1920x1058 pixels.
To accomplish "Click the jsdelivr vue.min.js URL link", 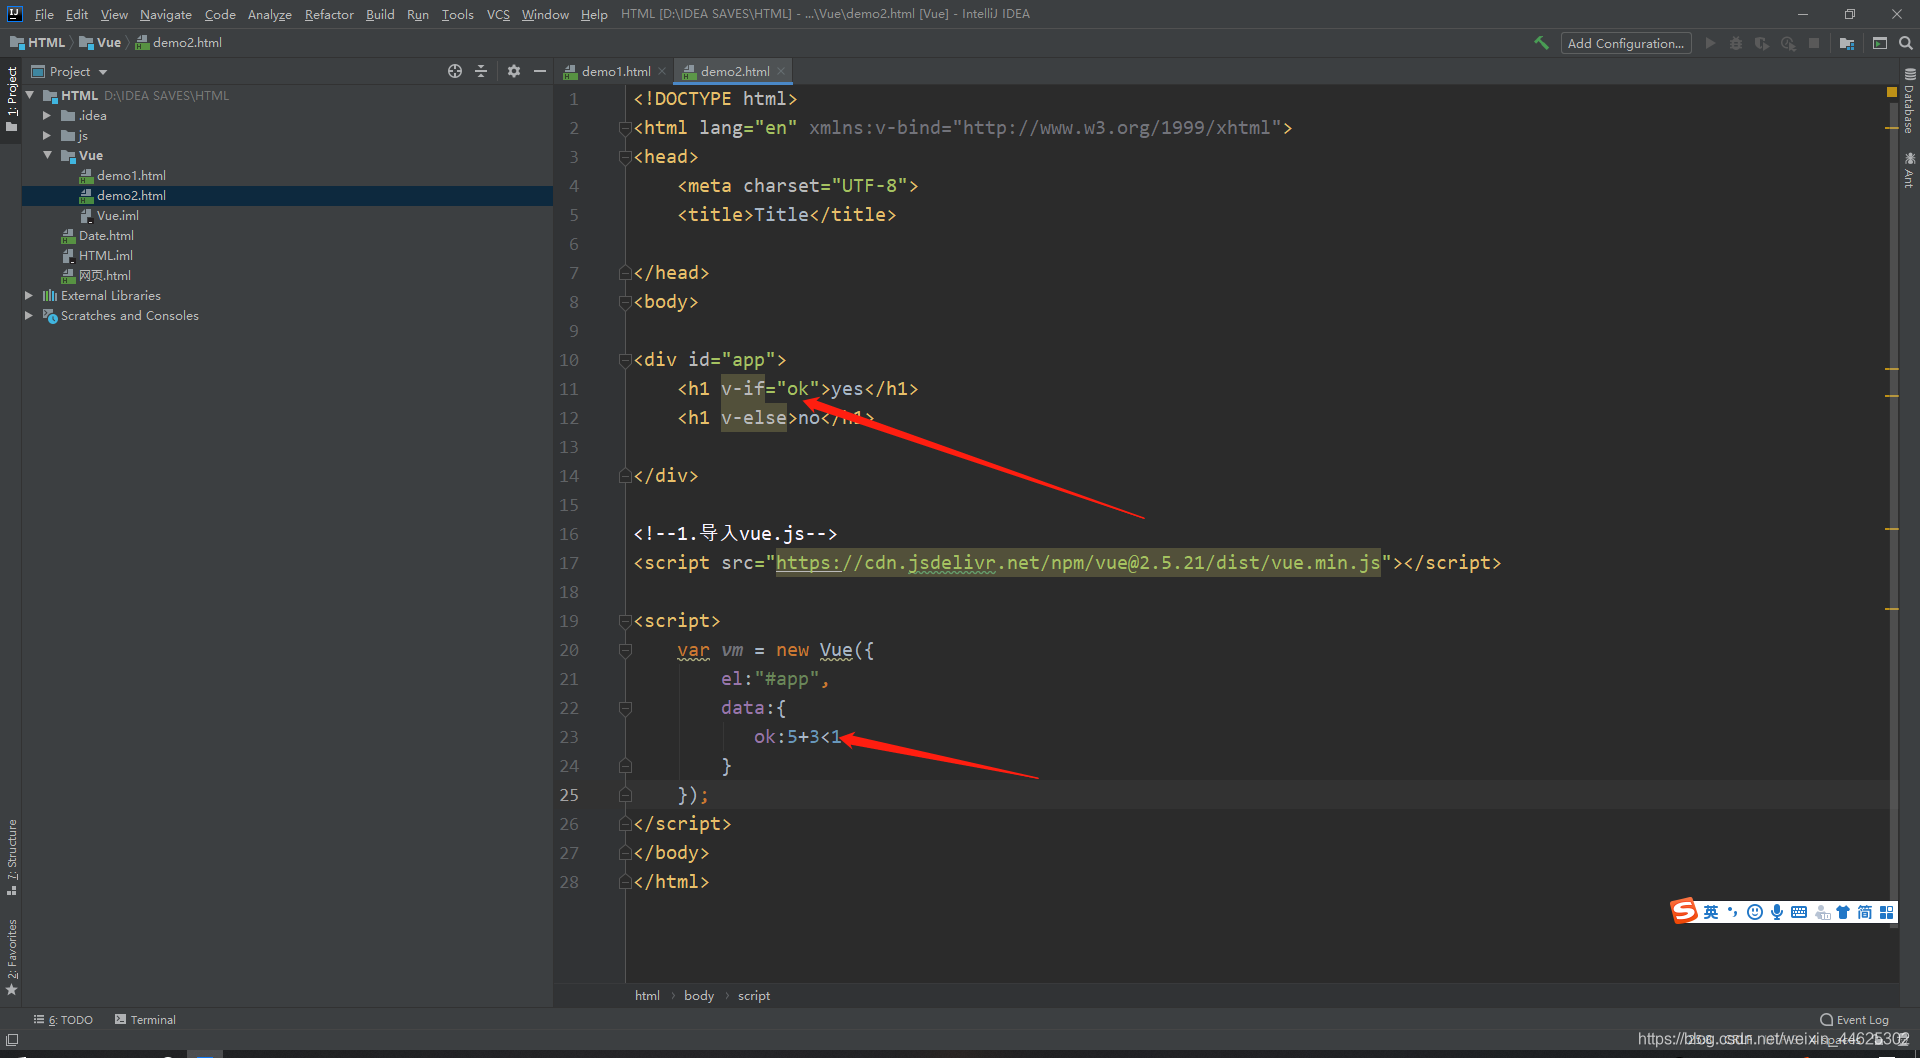I will point(1078,563).
